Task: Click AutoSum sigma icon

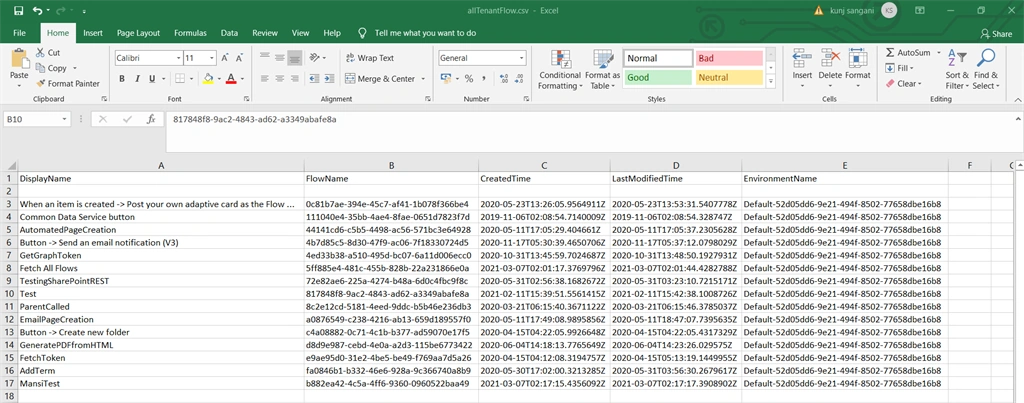Action: pyautogui.click(x=889, y=52)
